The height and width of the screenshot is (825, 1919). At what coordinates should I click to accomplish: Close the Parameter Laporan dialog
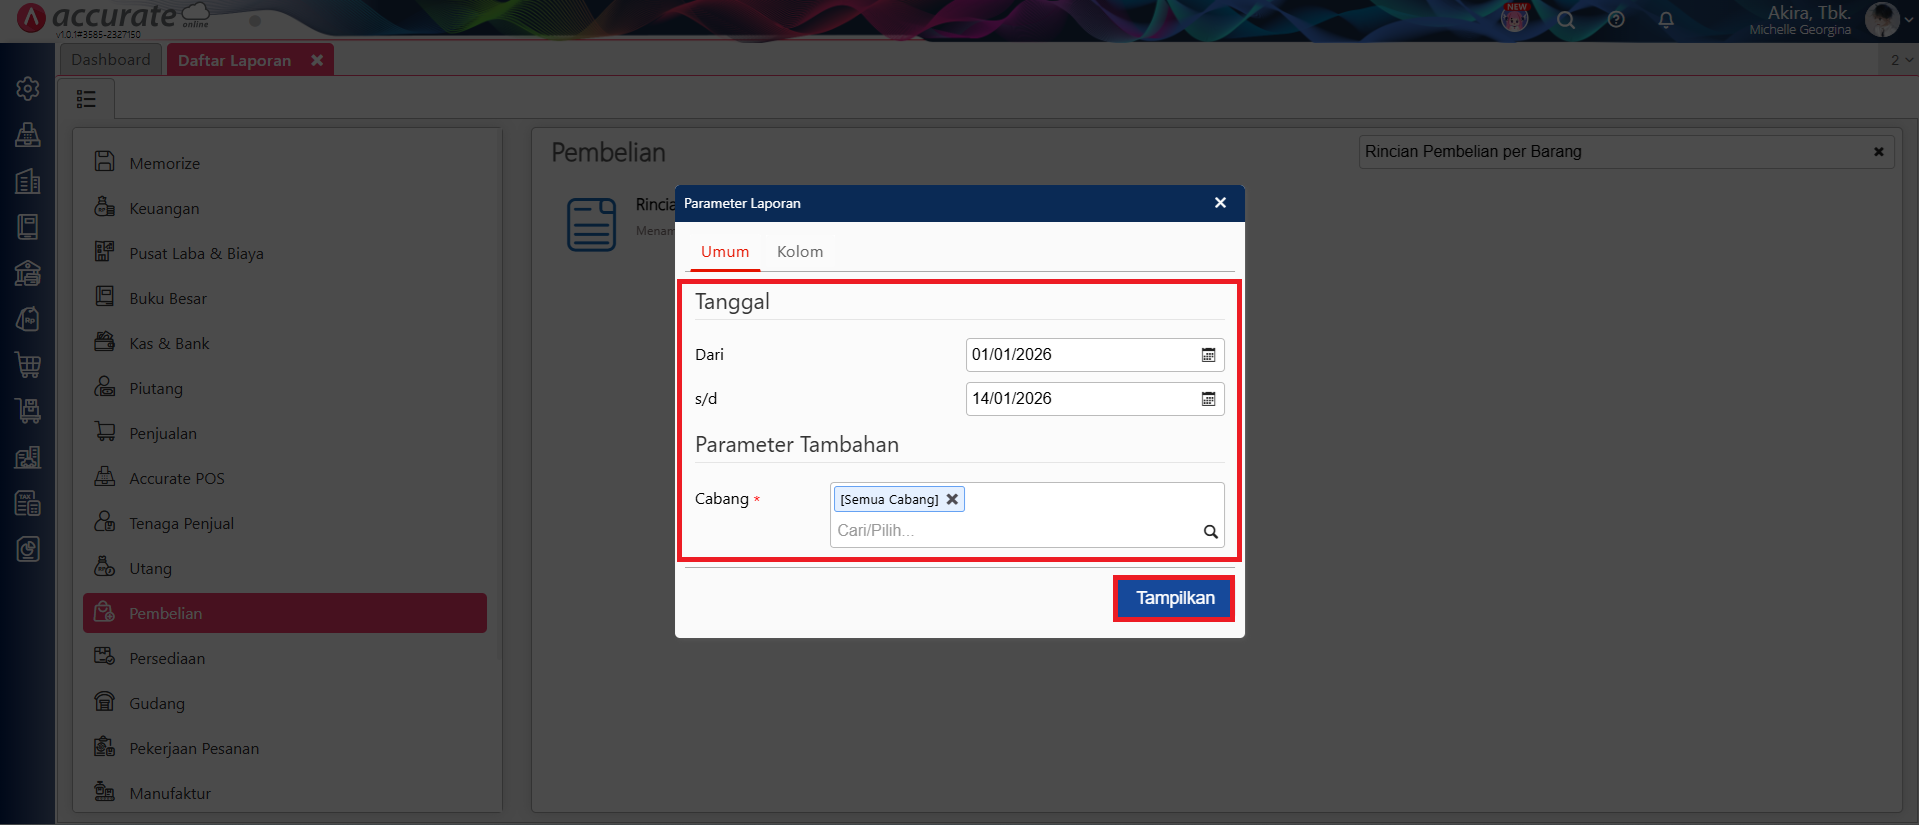(1220, 203)
